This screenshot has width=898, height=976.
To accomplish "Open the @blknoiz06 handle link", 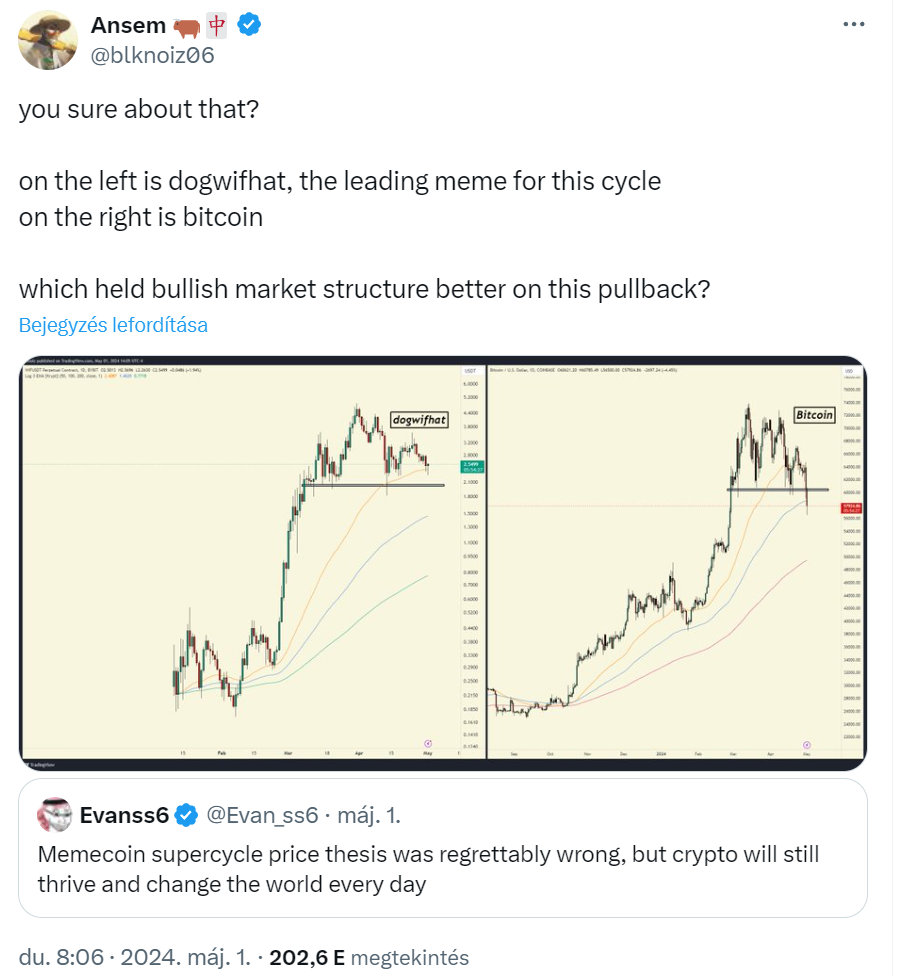I will [152, 55].
